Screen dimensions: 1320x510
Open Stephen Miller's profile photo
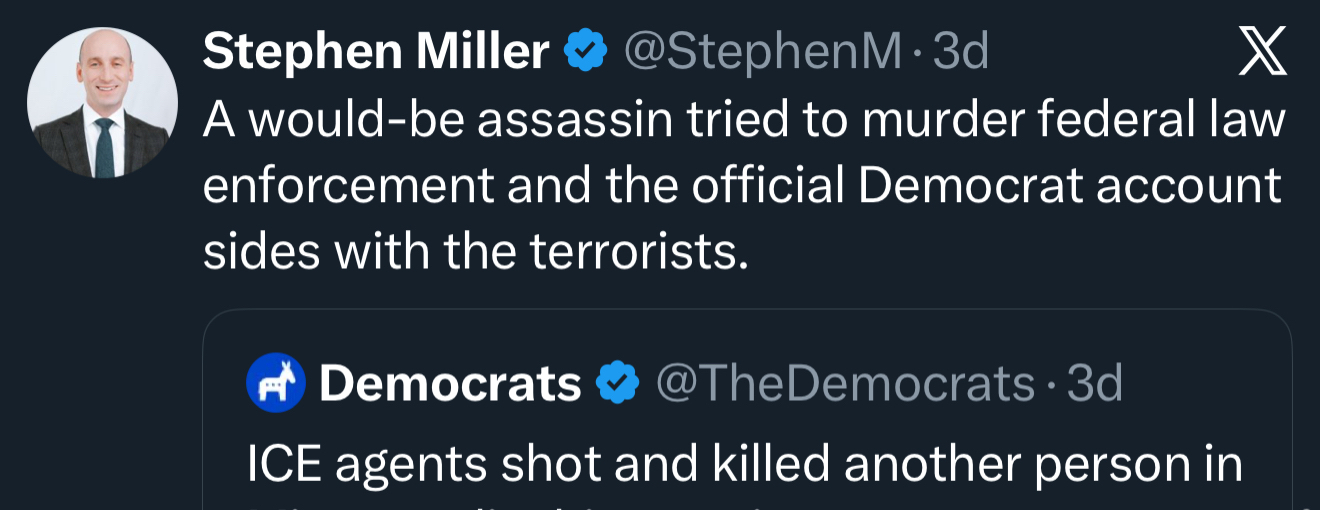pos(102,103)
